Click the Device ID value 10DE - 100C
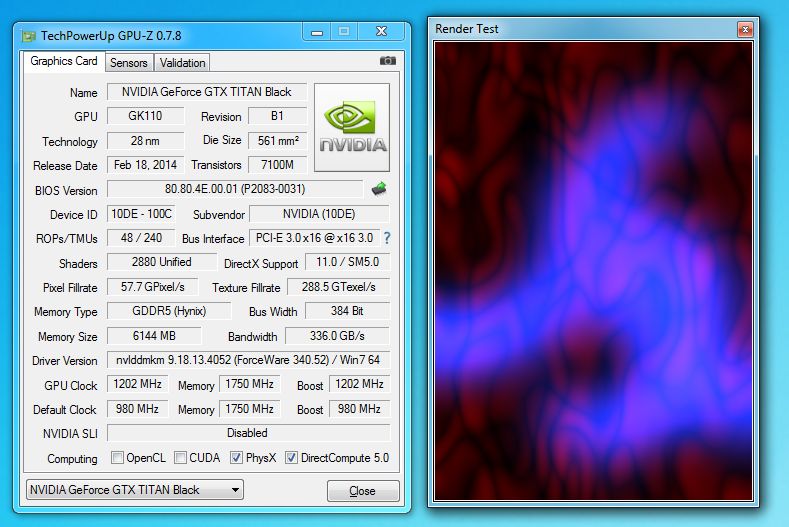Viewport: 789px width, 527px height. point(141,214)
